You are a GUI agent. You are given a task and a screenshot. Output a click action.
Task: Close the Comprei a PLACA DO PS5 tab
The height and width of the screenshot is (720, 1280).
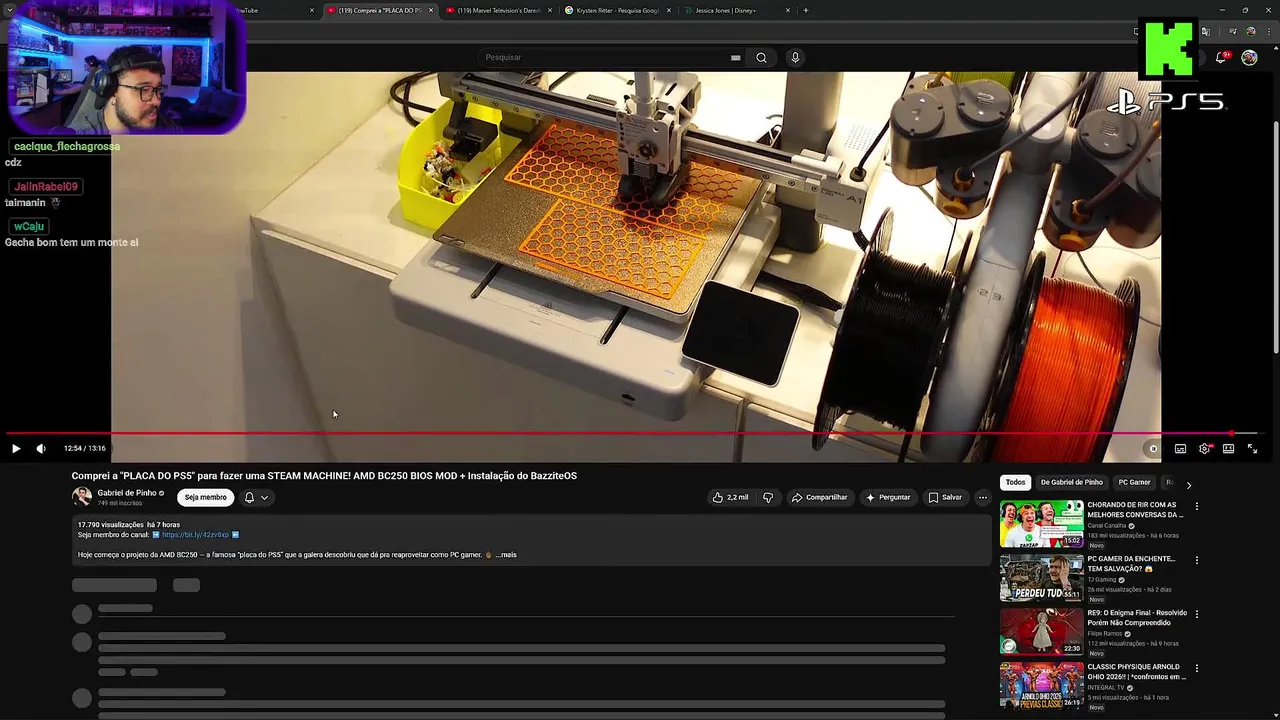pyautogui.click(x=431, y=10)
